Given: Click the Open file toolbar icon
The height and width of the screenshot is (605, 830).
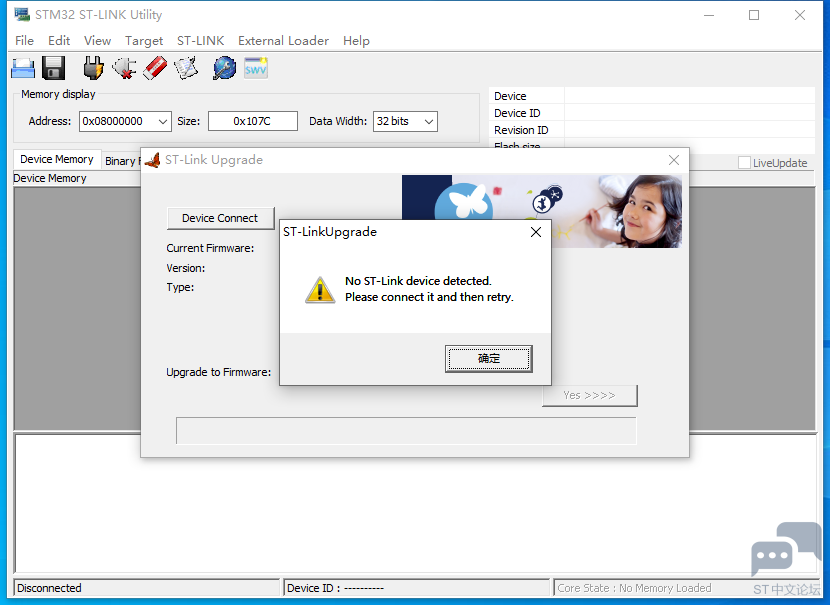Looking at the screenshot, I should (x=23, y=68).
